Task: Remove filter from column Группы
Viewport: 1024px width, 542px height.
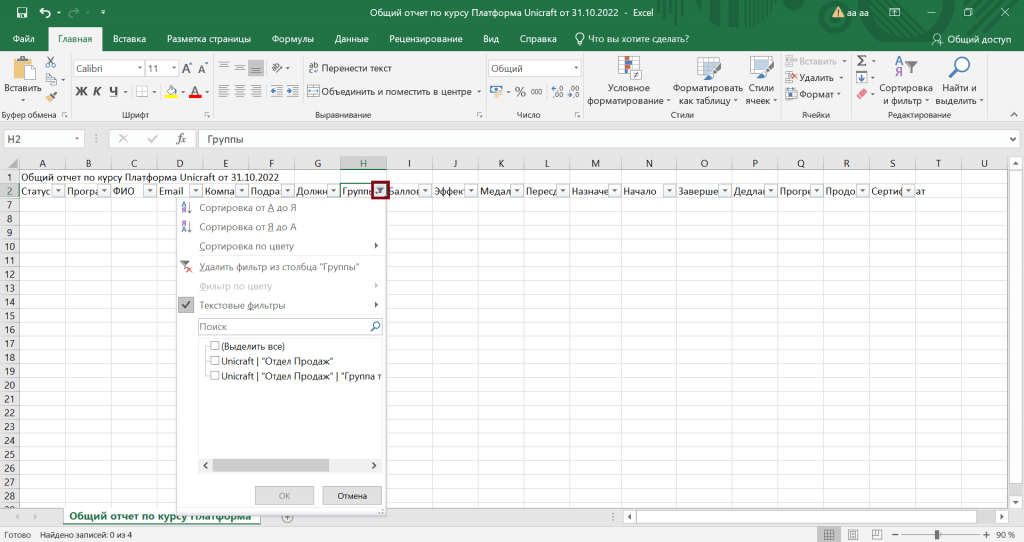Action: coord(279,267)
